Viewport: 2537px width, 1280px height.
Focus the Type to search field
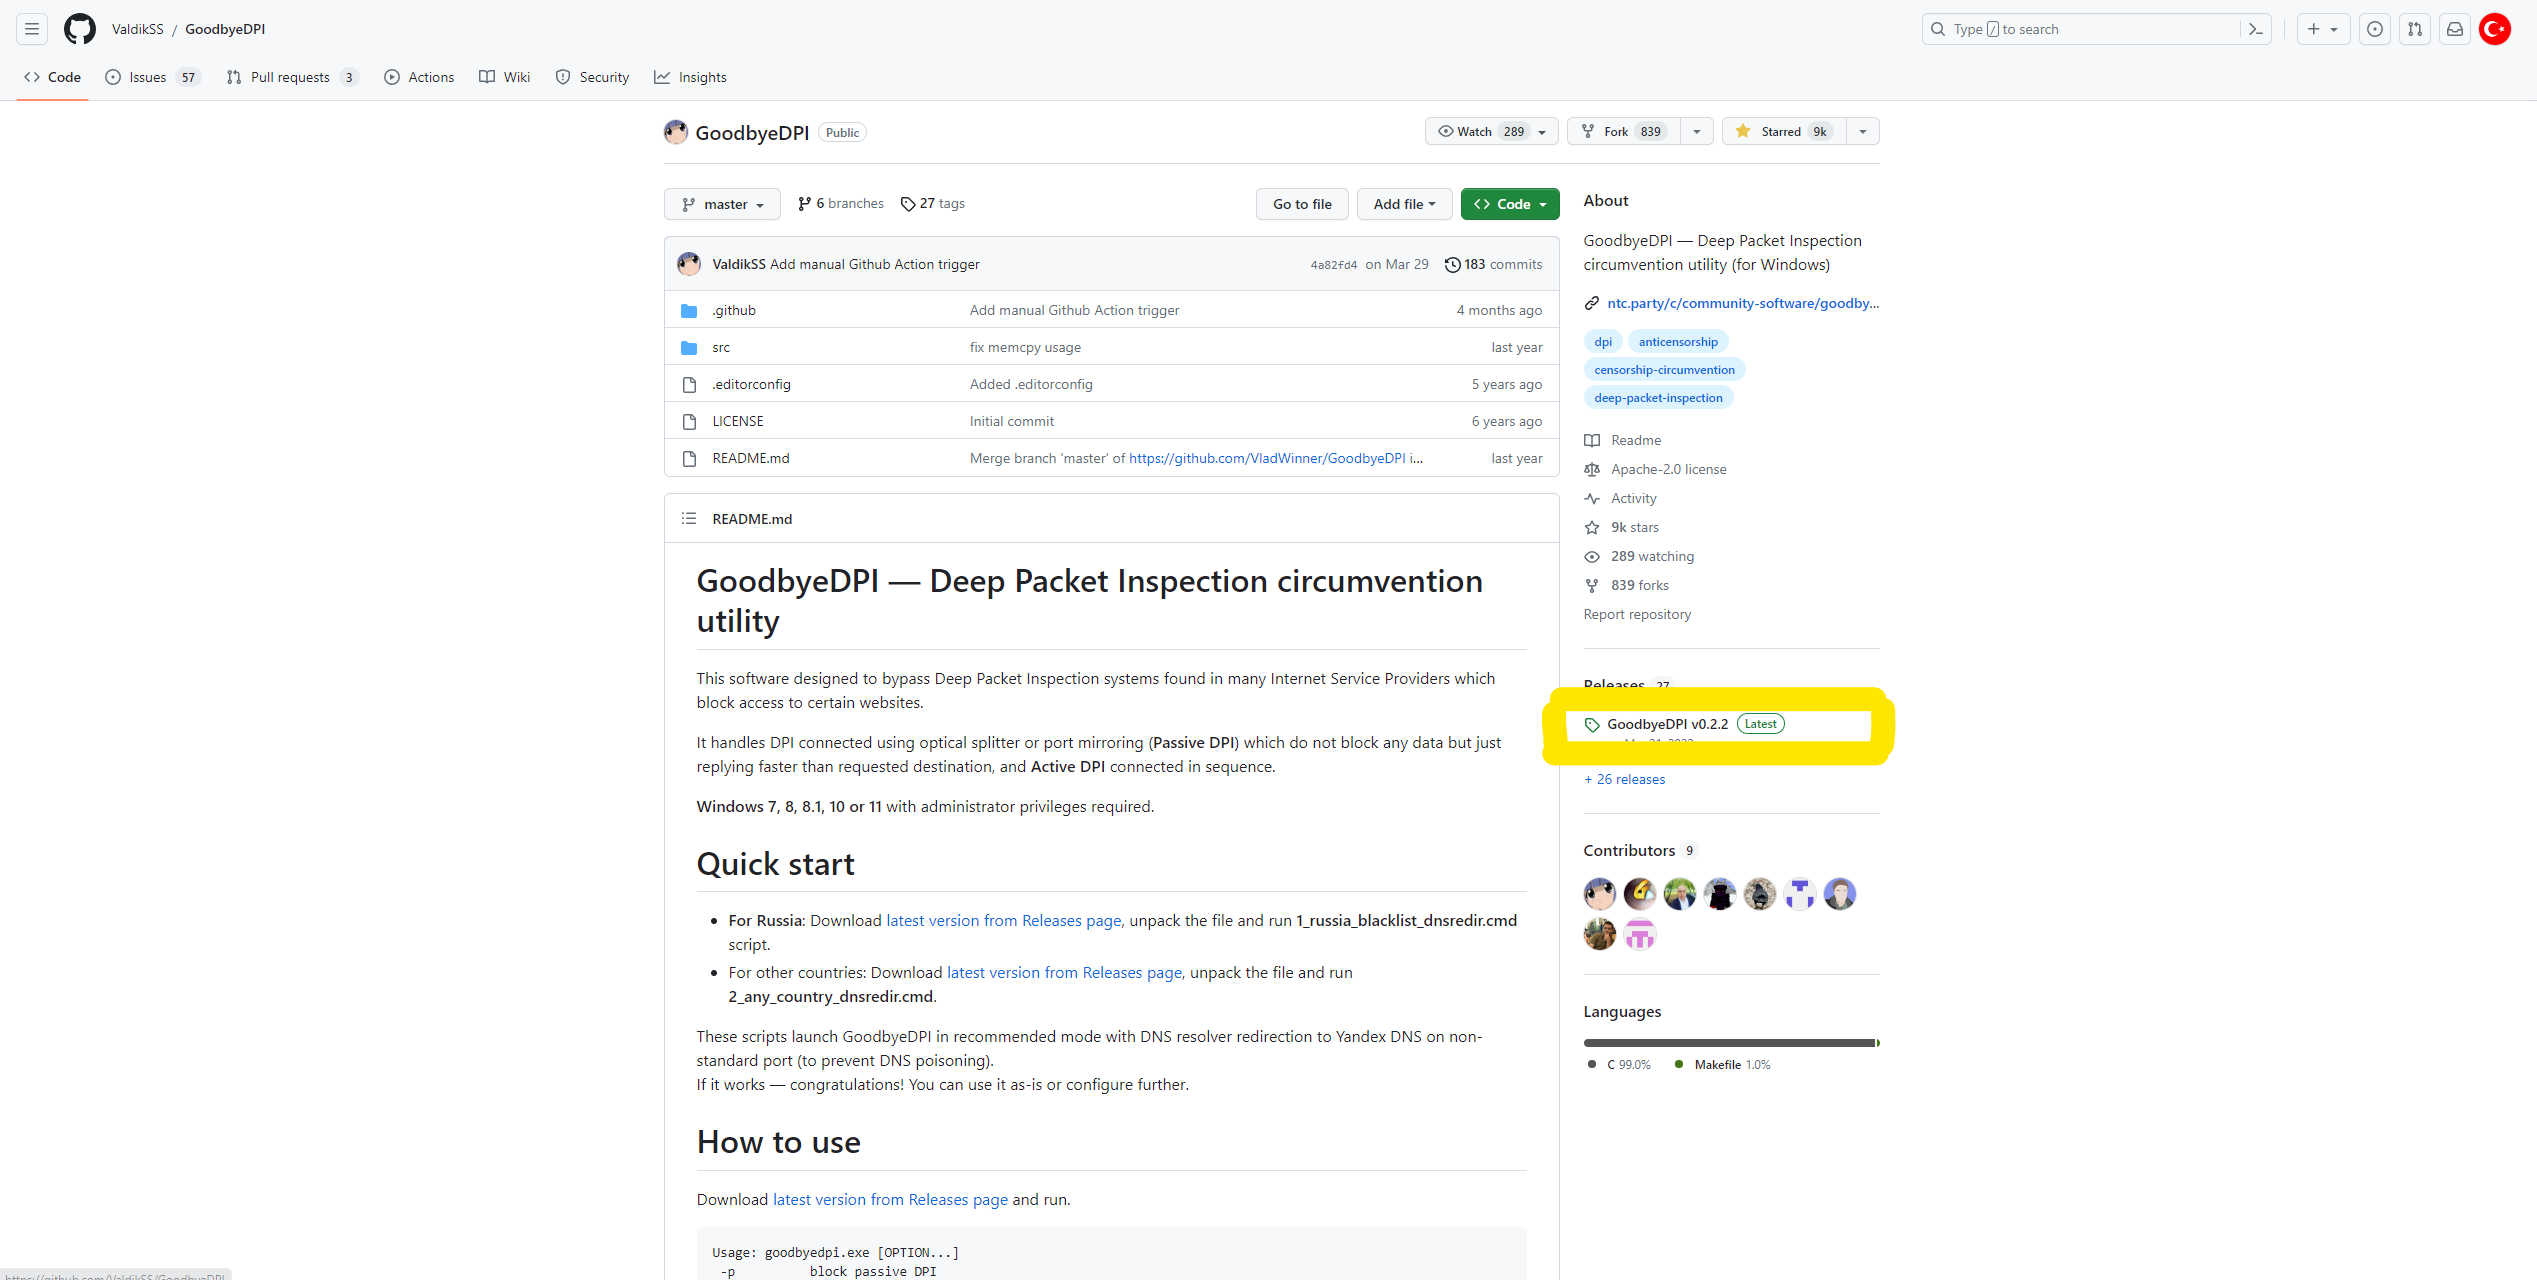tap(2080, 29)
